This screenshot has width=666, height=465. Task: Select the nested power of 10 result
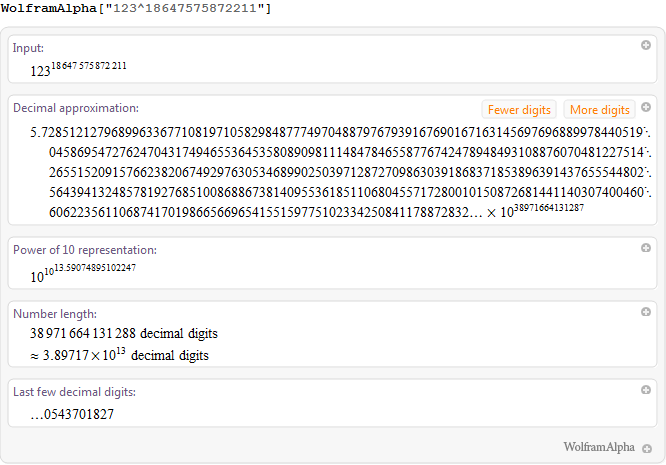(83, 273)
